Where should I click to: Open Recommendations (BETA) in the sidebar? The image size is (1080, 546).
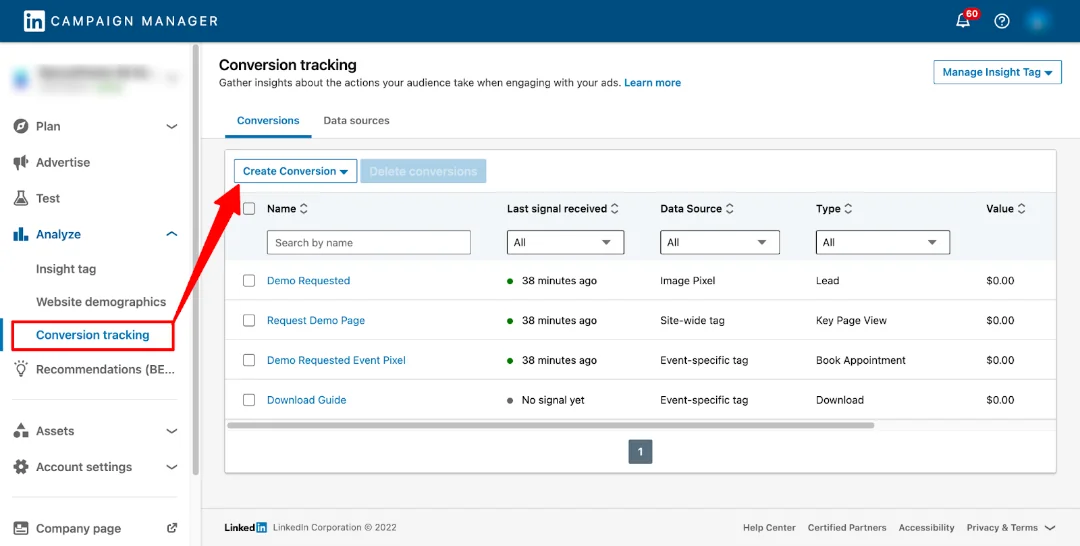tap(105, 370)
